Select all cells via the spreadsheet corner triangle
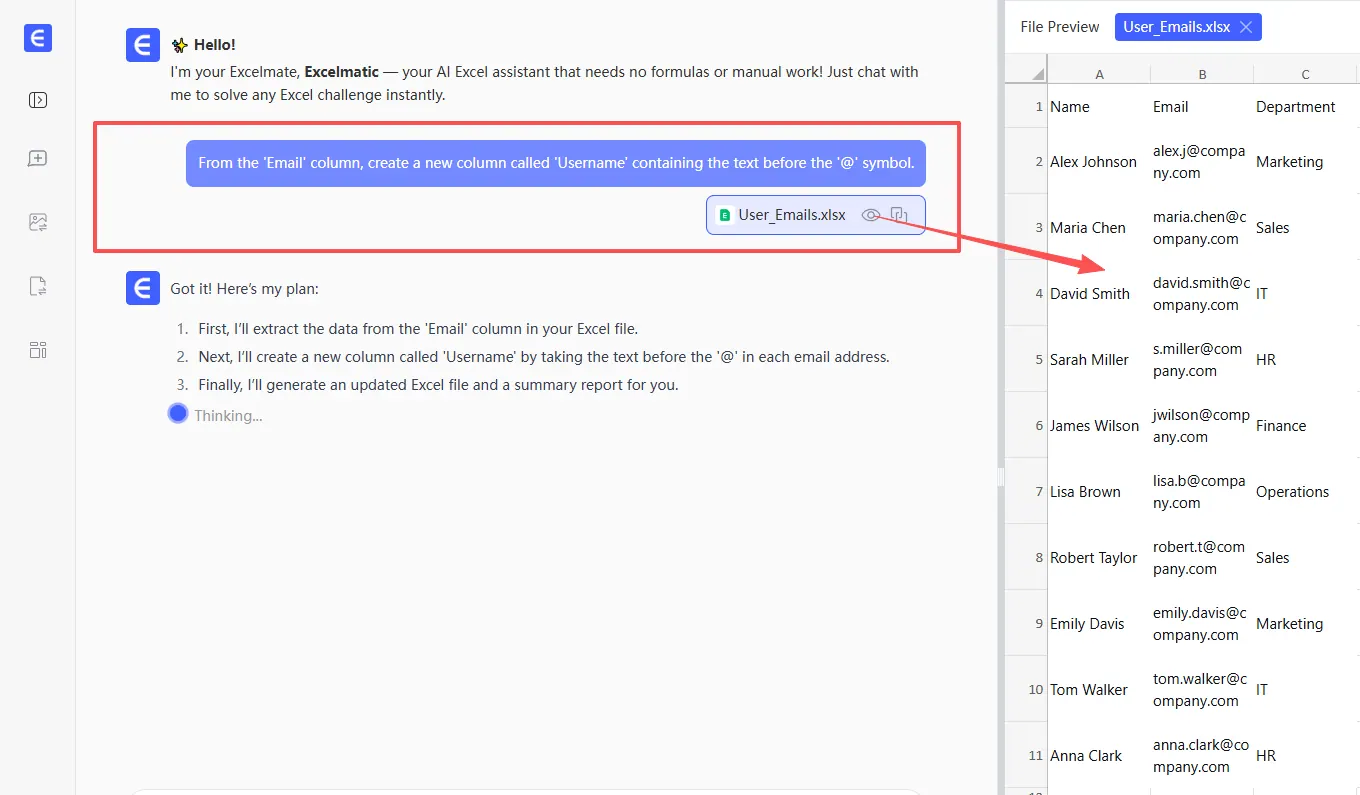The width and height of the screenshot is (1360, 795). pos(1036,74)
